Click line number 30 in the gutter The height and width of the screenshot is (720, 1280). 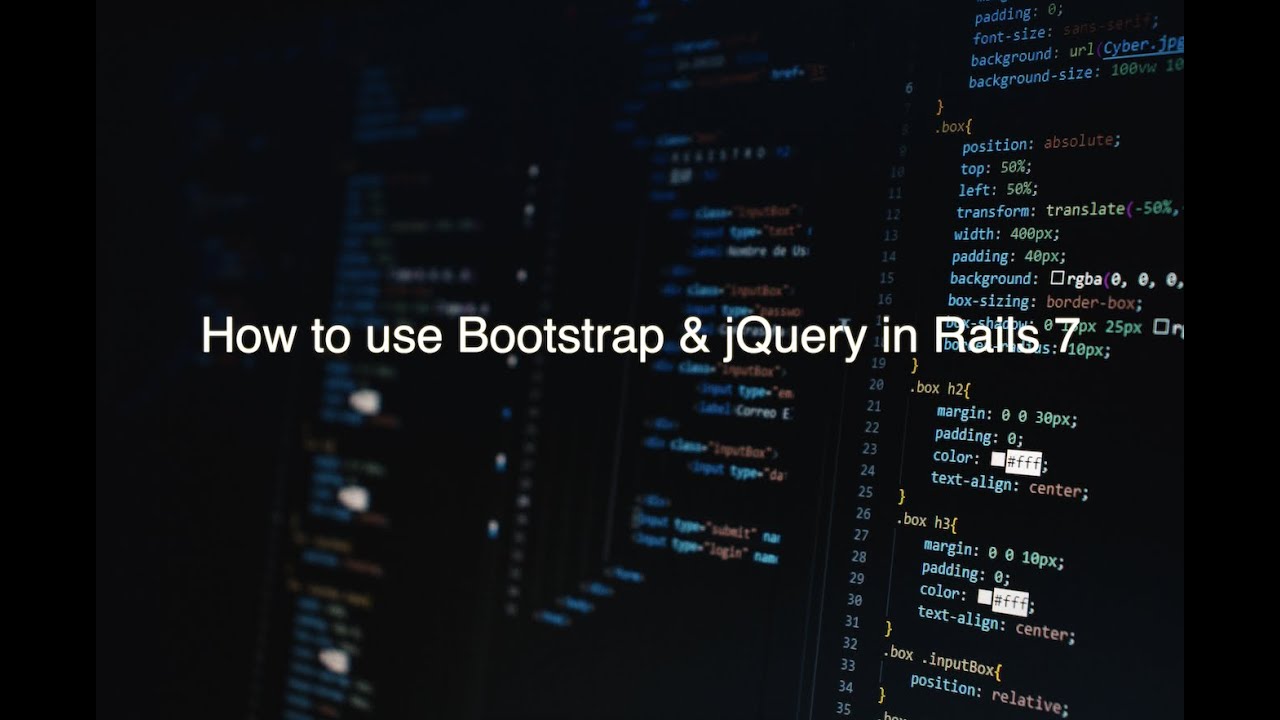855,601
